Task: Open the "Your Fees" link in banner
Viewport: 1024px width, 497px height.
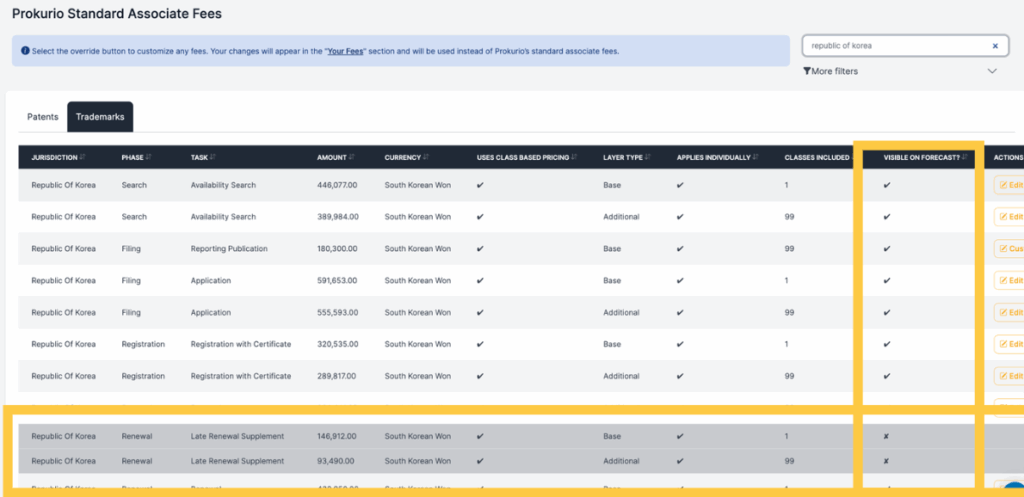Action: pyautogui.click(x=347, y=50)
